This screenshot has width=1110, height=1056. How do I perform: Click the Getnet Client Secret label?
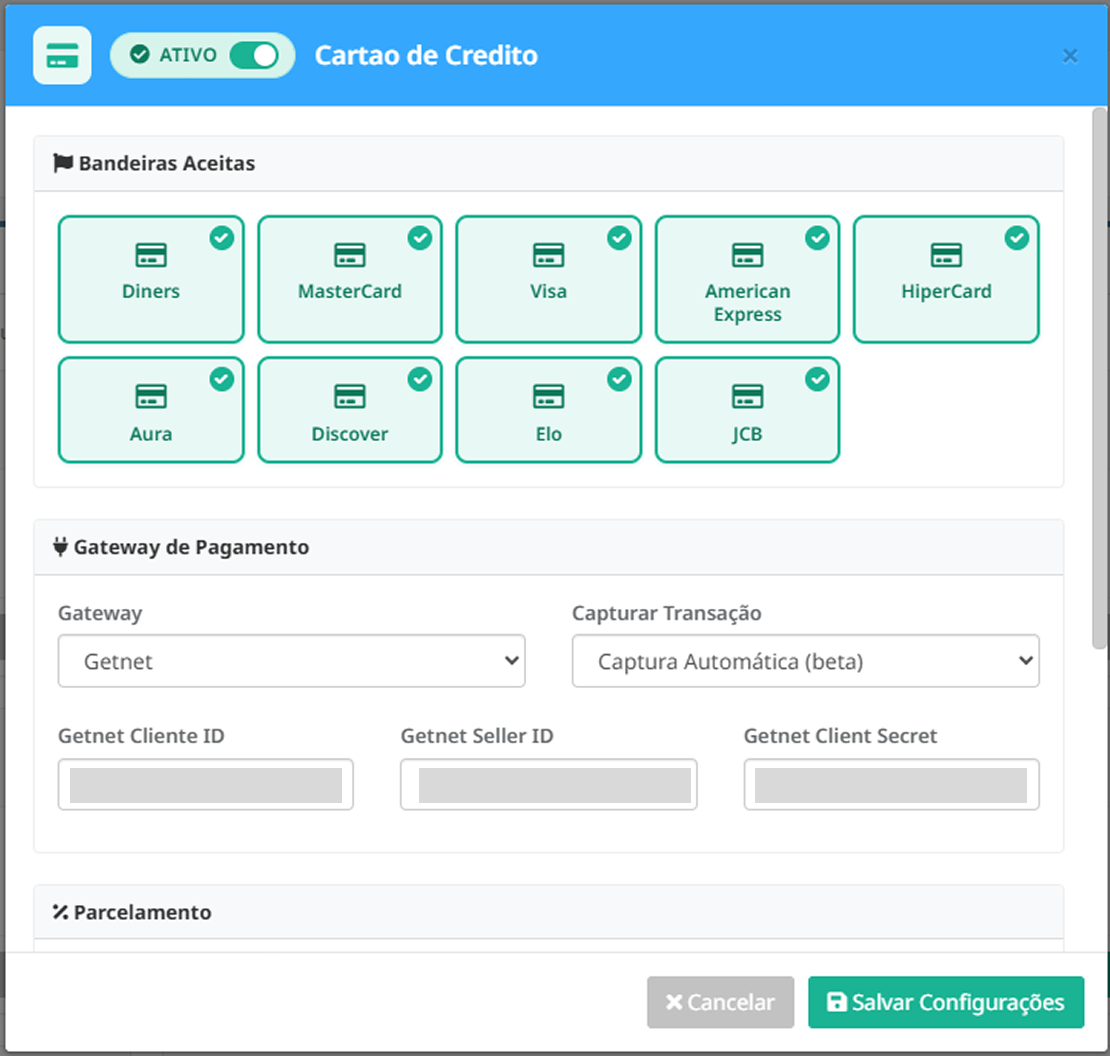(x=840, y=736)
